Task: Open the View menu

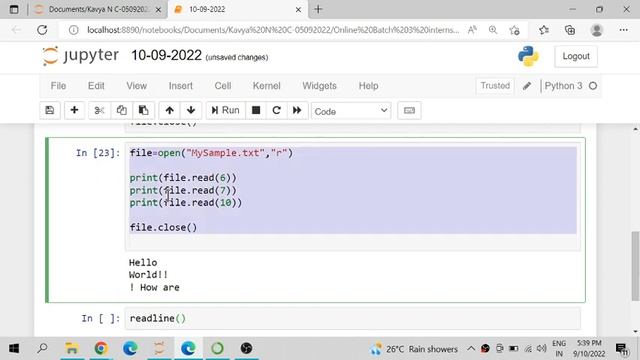Action: [136, 86]
